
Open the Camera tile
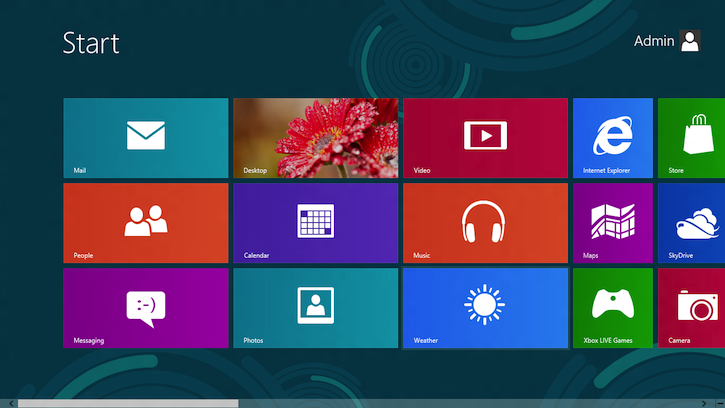(x=692, y=308)
